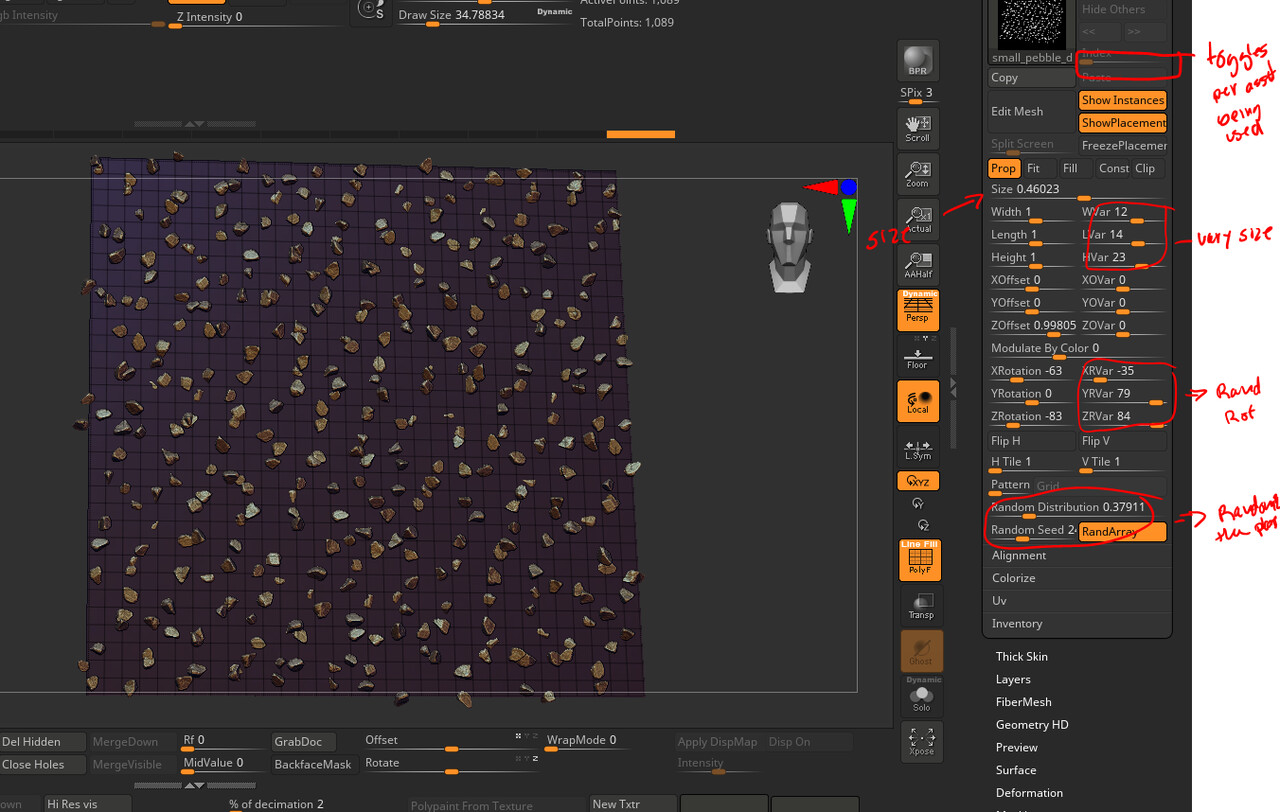Viewport: 1280px width, 812px height.
Task: Select the Fill mode
Action: (x=1071, y=169)
